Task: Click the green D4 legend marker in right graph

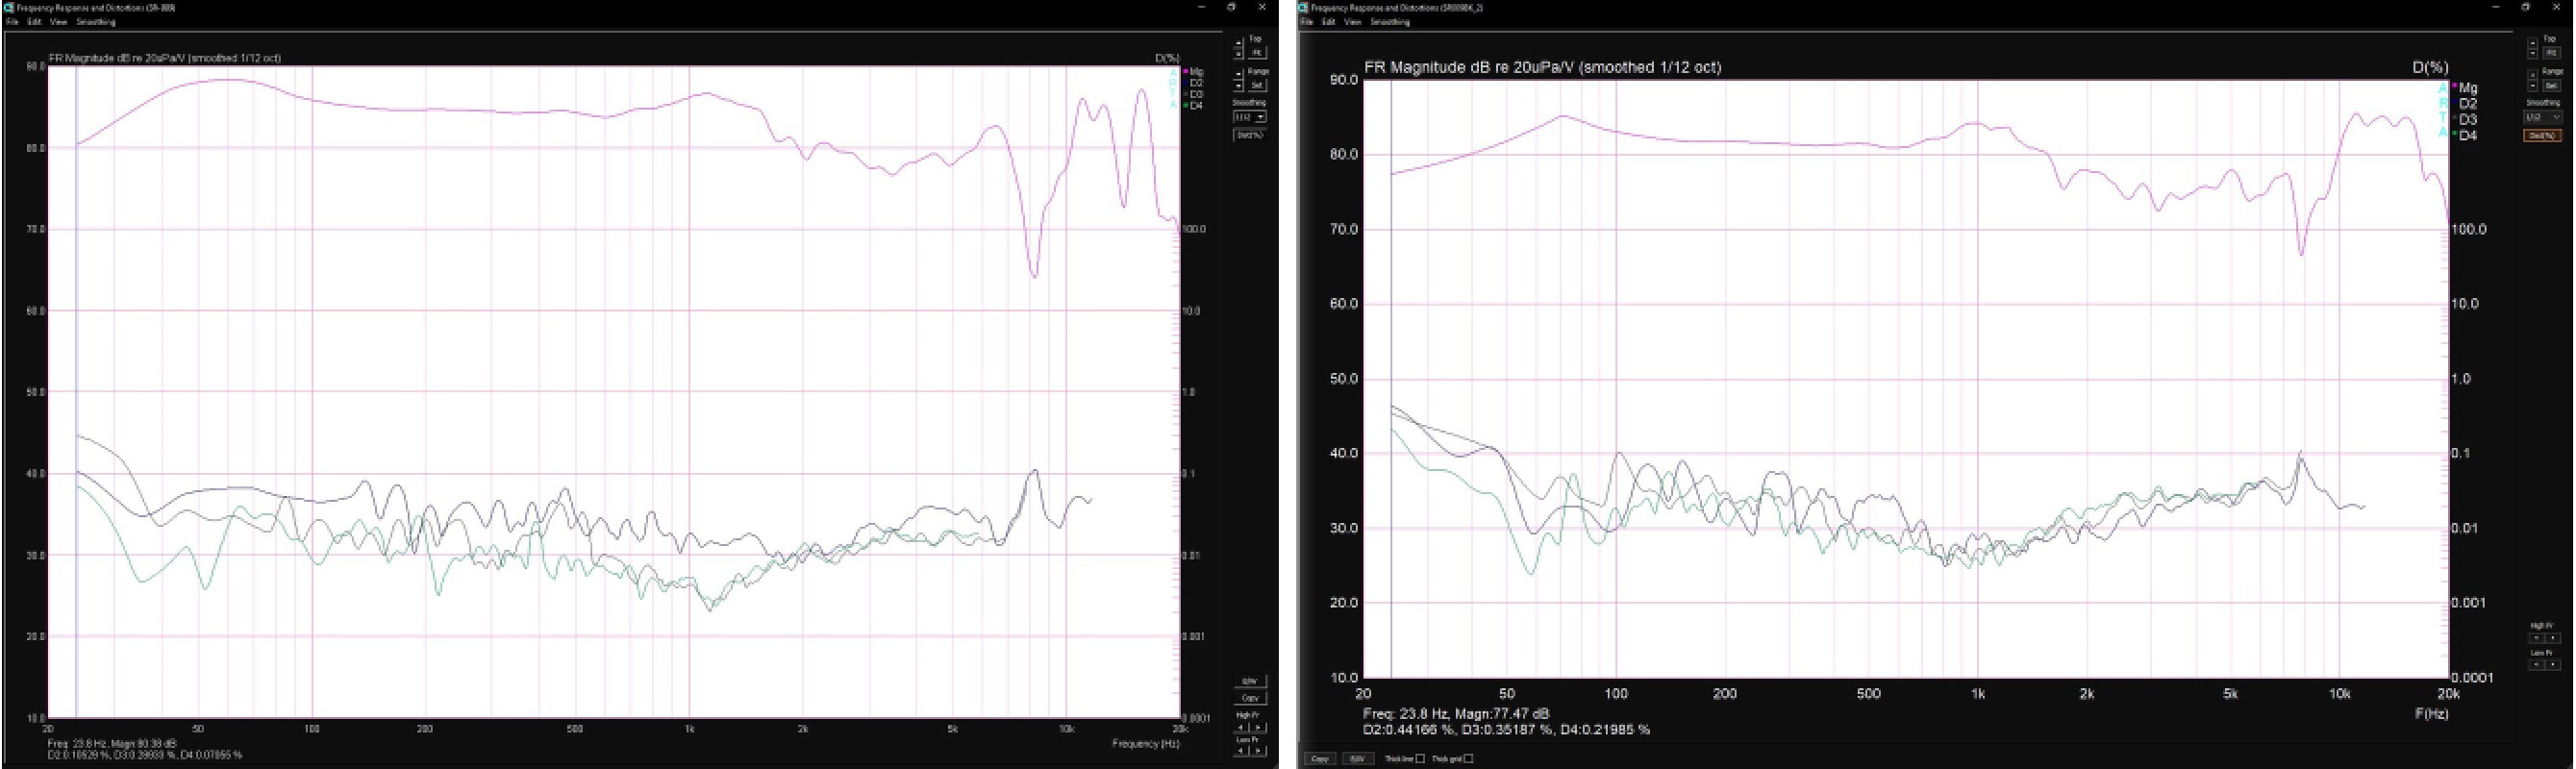Action: click(2455, 134)
